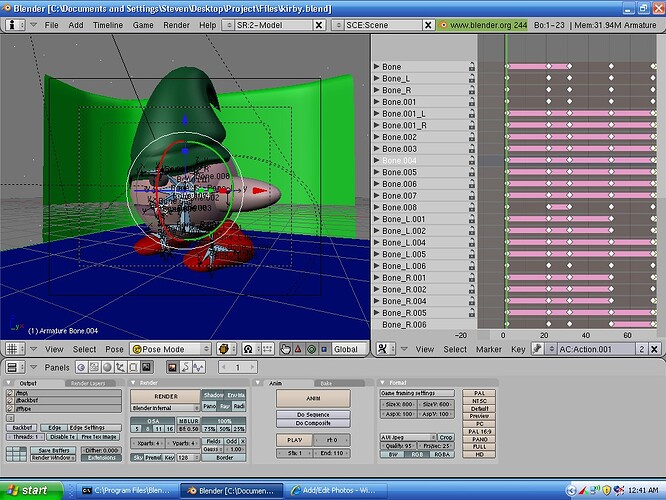Select the scale manipulator square icon
The height and width of the screenshot is (500, 666).
pyautogui.click(x=324, y=349)
